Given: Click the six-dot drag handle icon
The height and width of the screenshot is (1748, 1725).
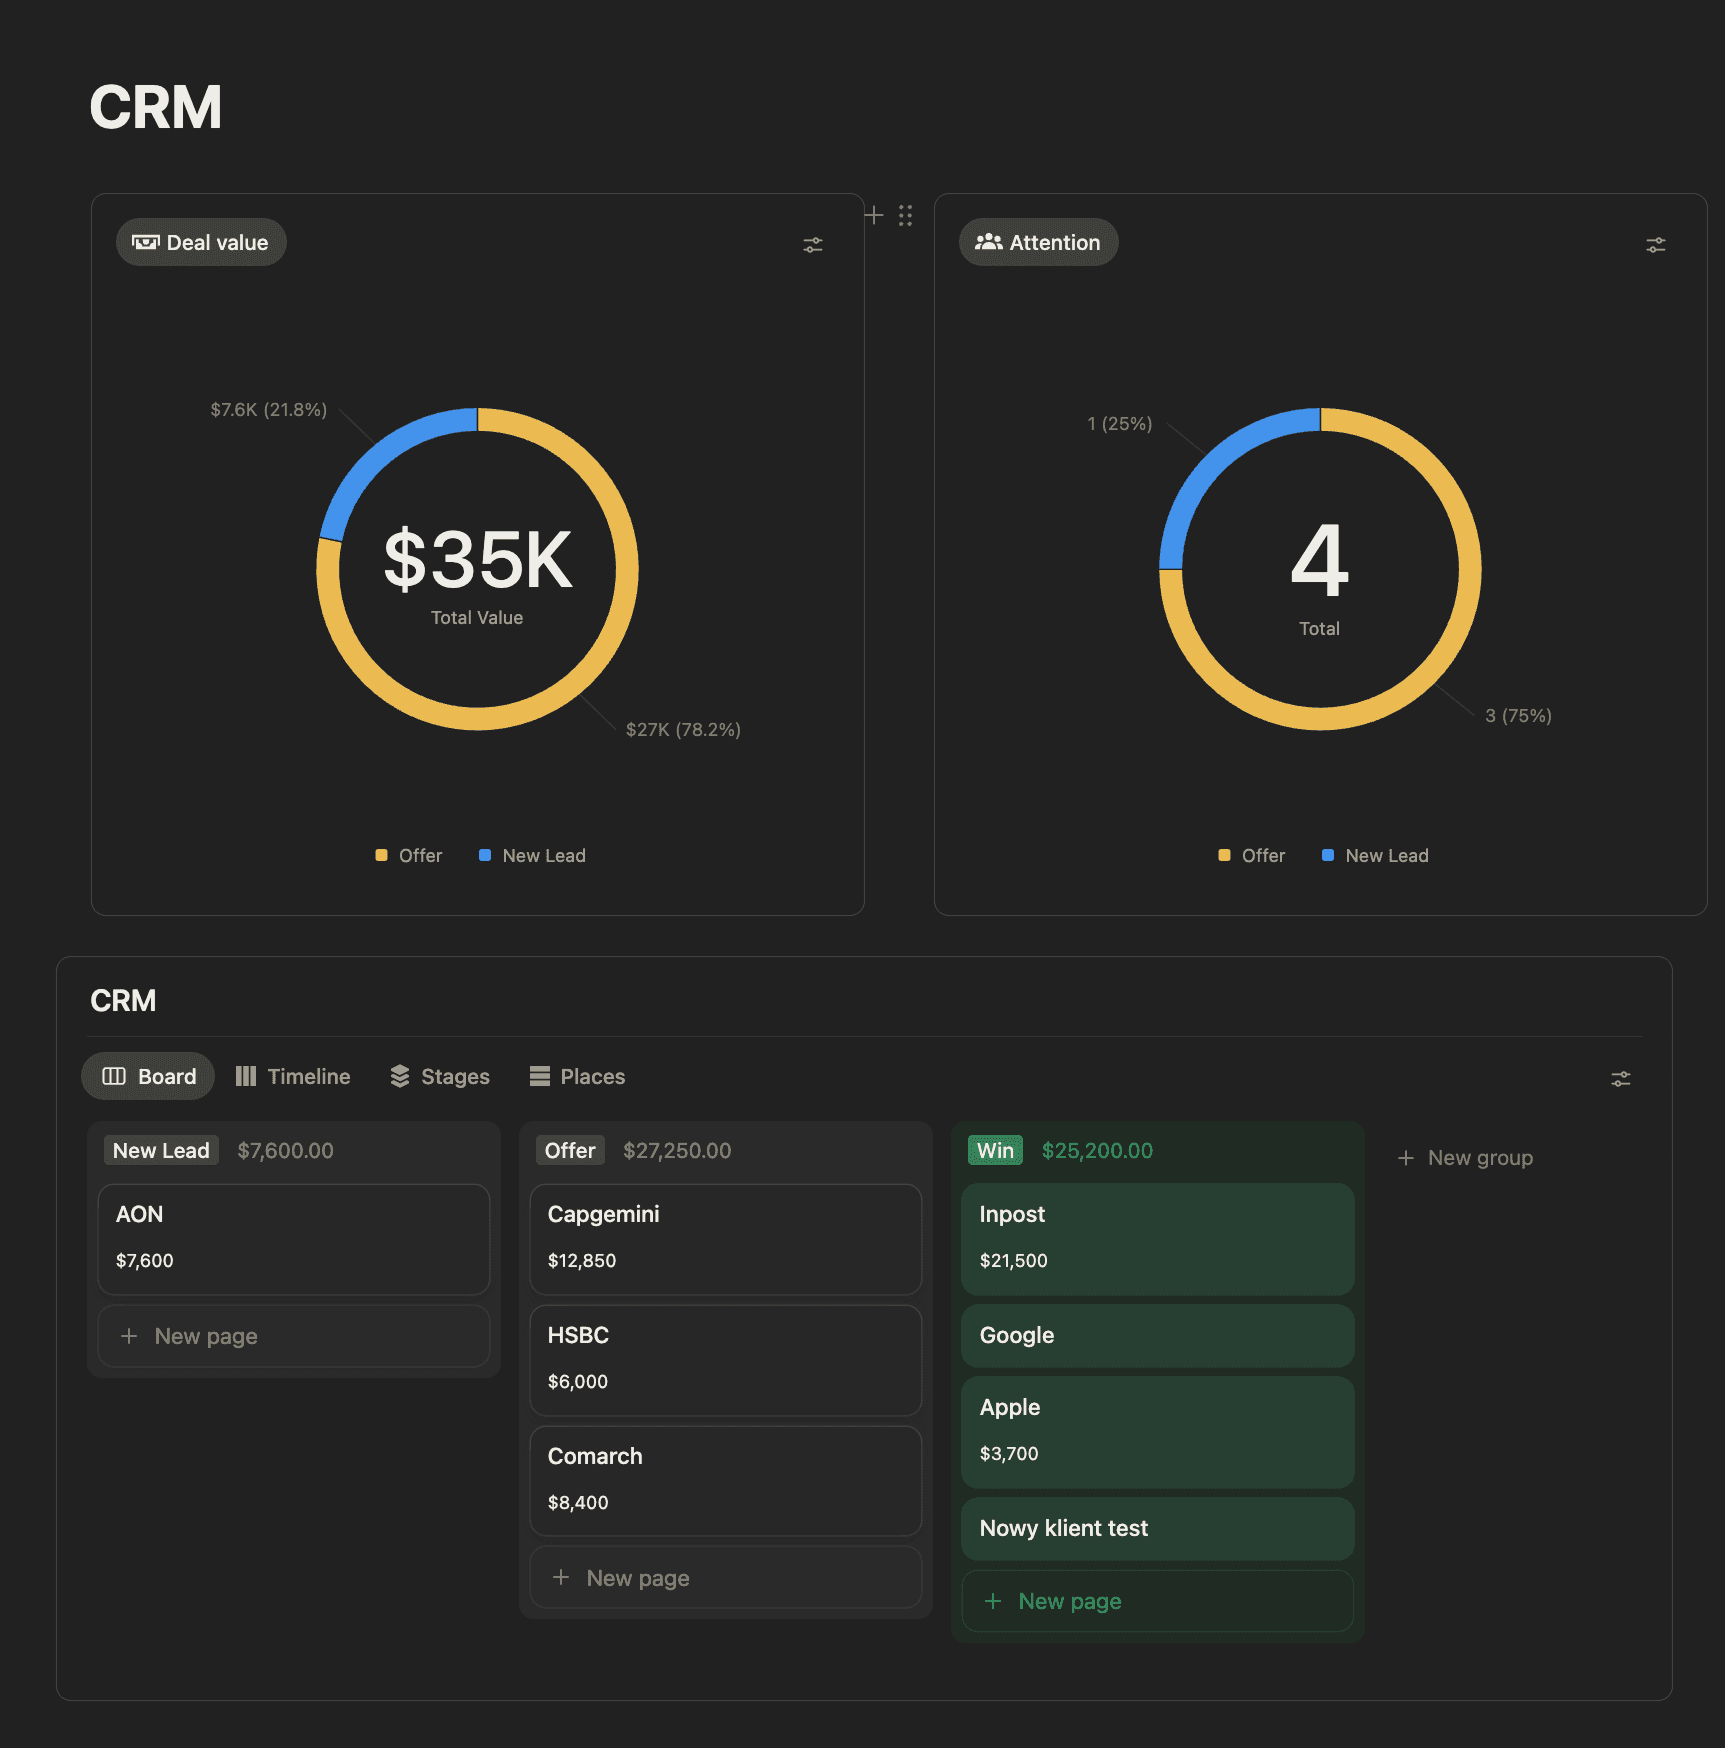Looking at the screenshot, I should 906,215.
